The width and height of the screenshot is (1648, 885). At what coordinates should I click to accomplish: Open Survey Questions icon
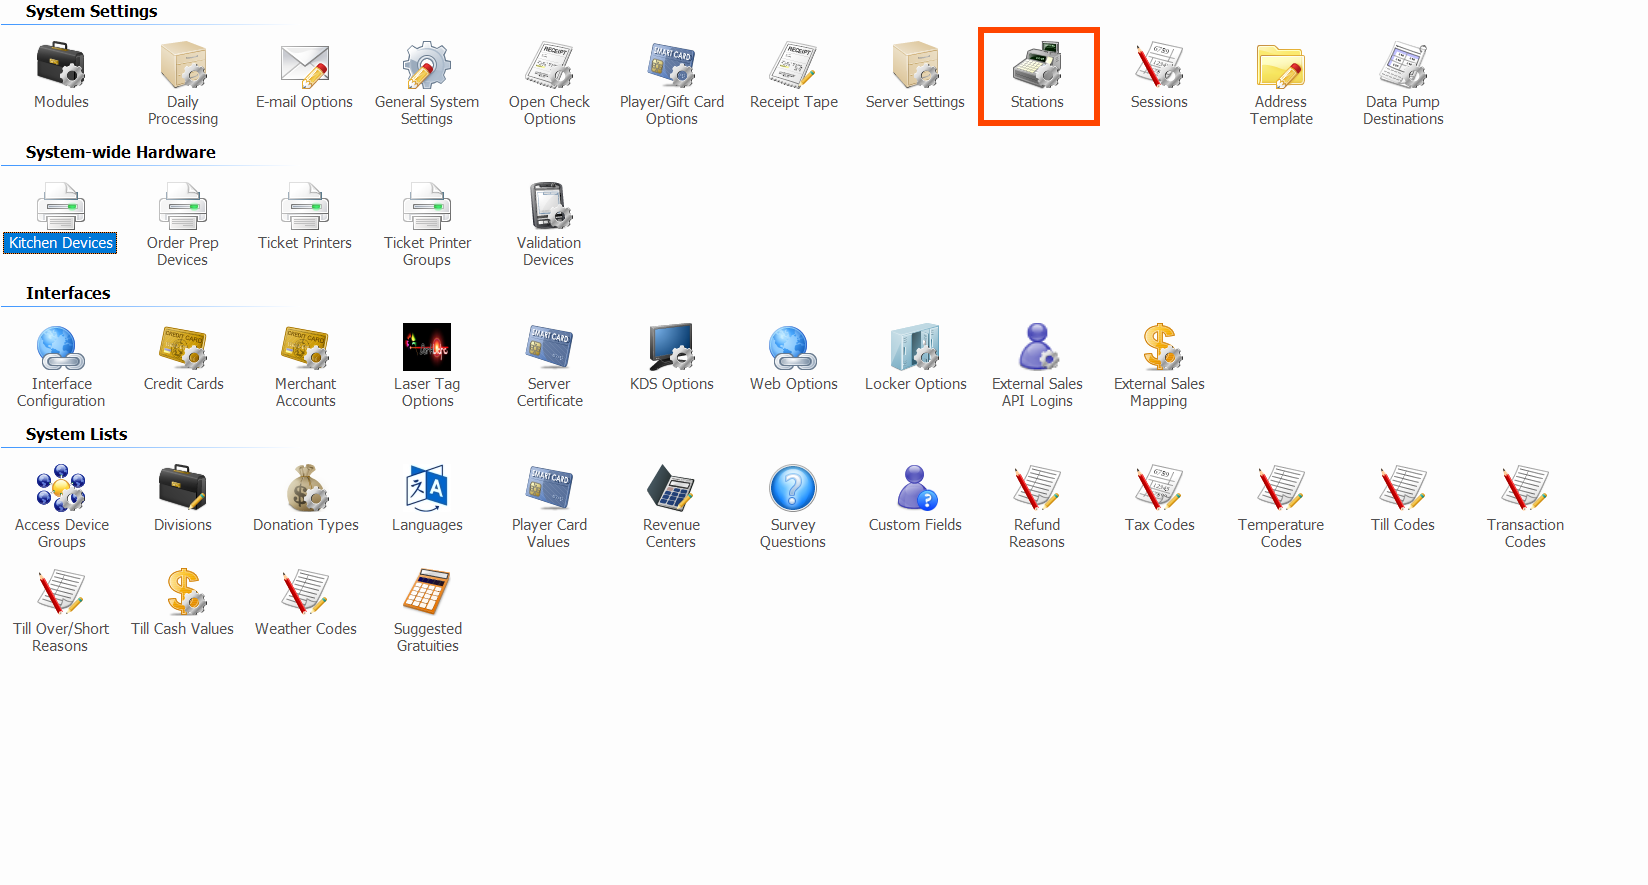(x=793, y=490)
